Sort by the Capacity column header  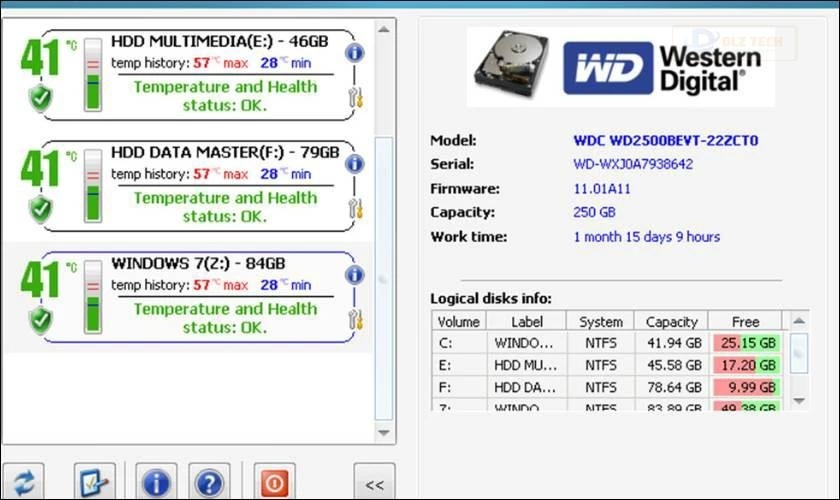click(x=672, y=322)
